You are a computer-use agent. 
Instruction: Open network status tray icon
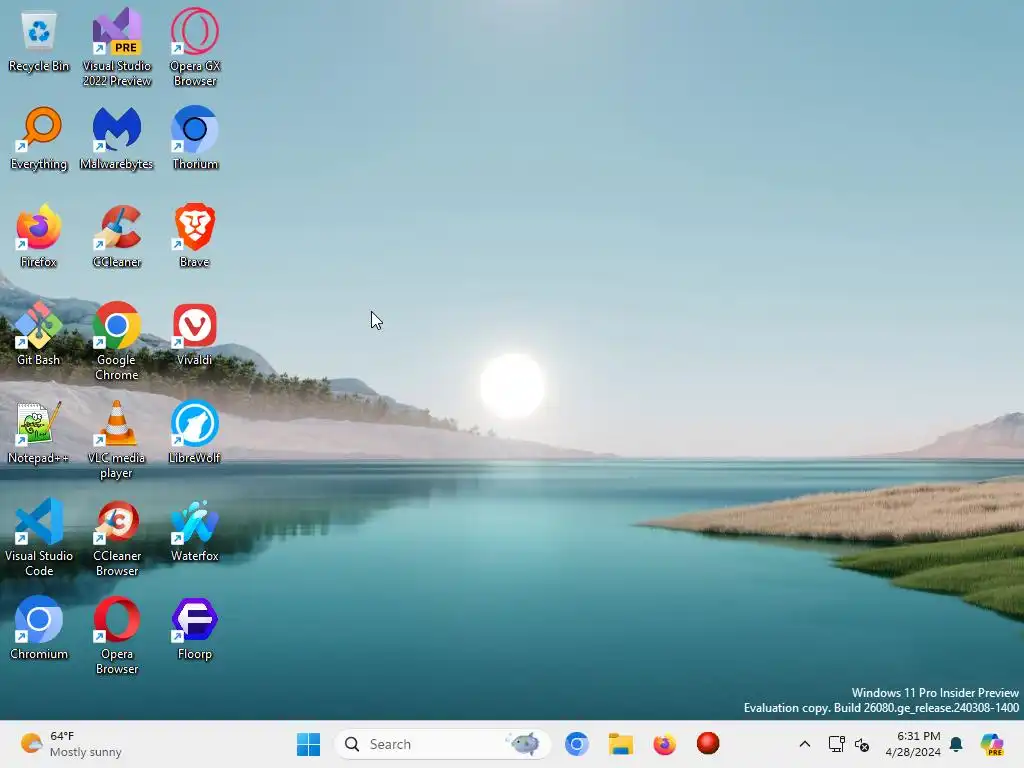click(x=836, y=744)
